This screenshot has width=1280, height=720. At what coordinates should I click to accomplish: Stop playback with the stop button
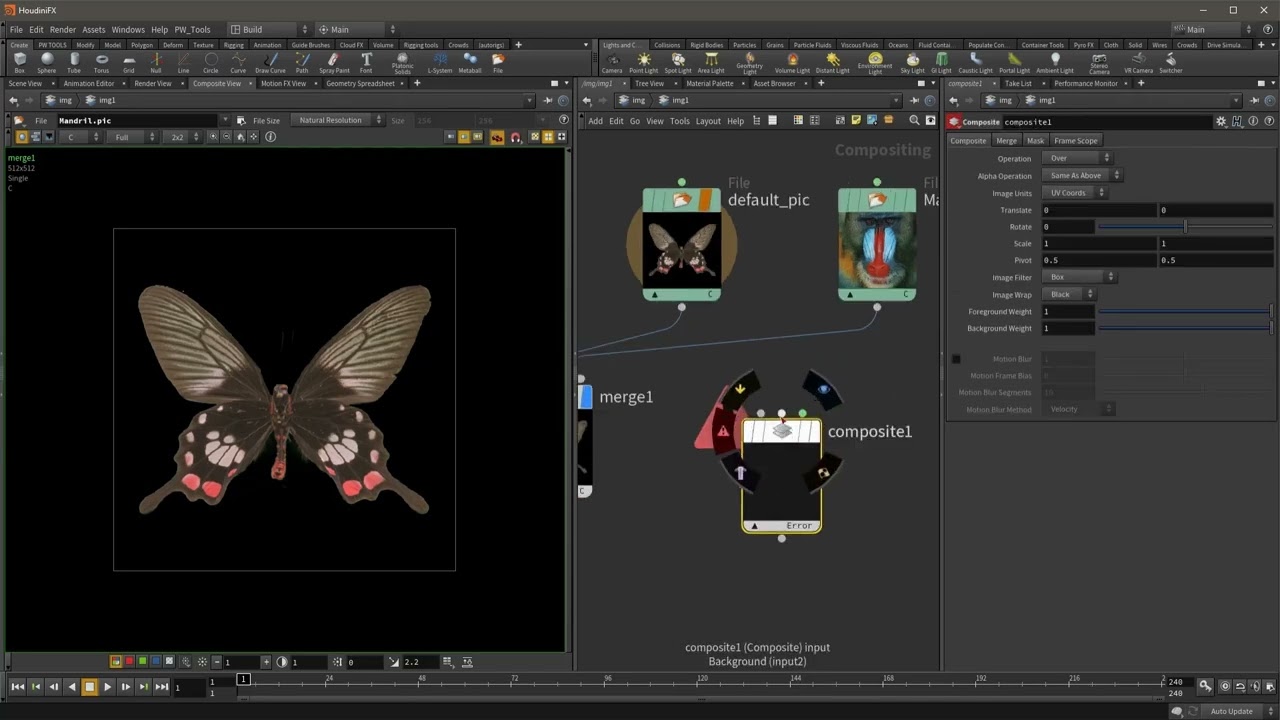(x=89, y=686)
